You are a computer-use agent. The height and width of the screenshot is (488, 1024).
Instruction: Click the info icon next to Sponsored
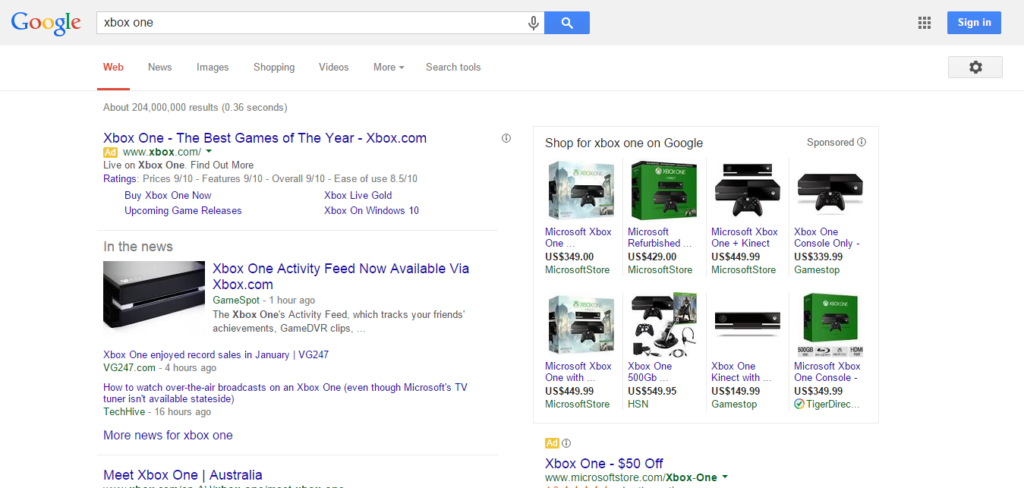pyautogui.click(x=862, y=143)
